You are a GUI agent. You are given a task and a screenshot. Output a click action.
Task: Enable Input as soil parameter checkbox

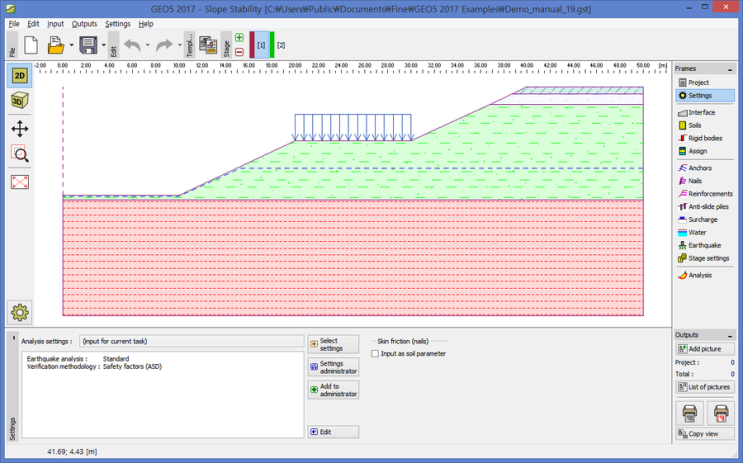coord(375,353)
